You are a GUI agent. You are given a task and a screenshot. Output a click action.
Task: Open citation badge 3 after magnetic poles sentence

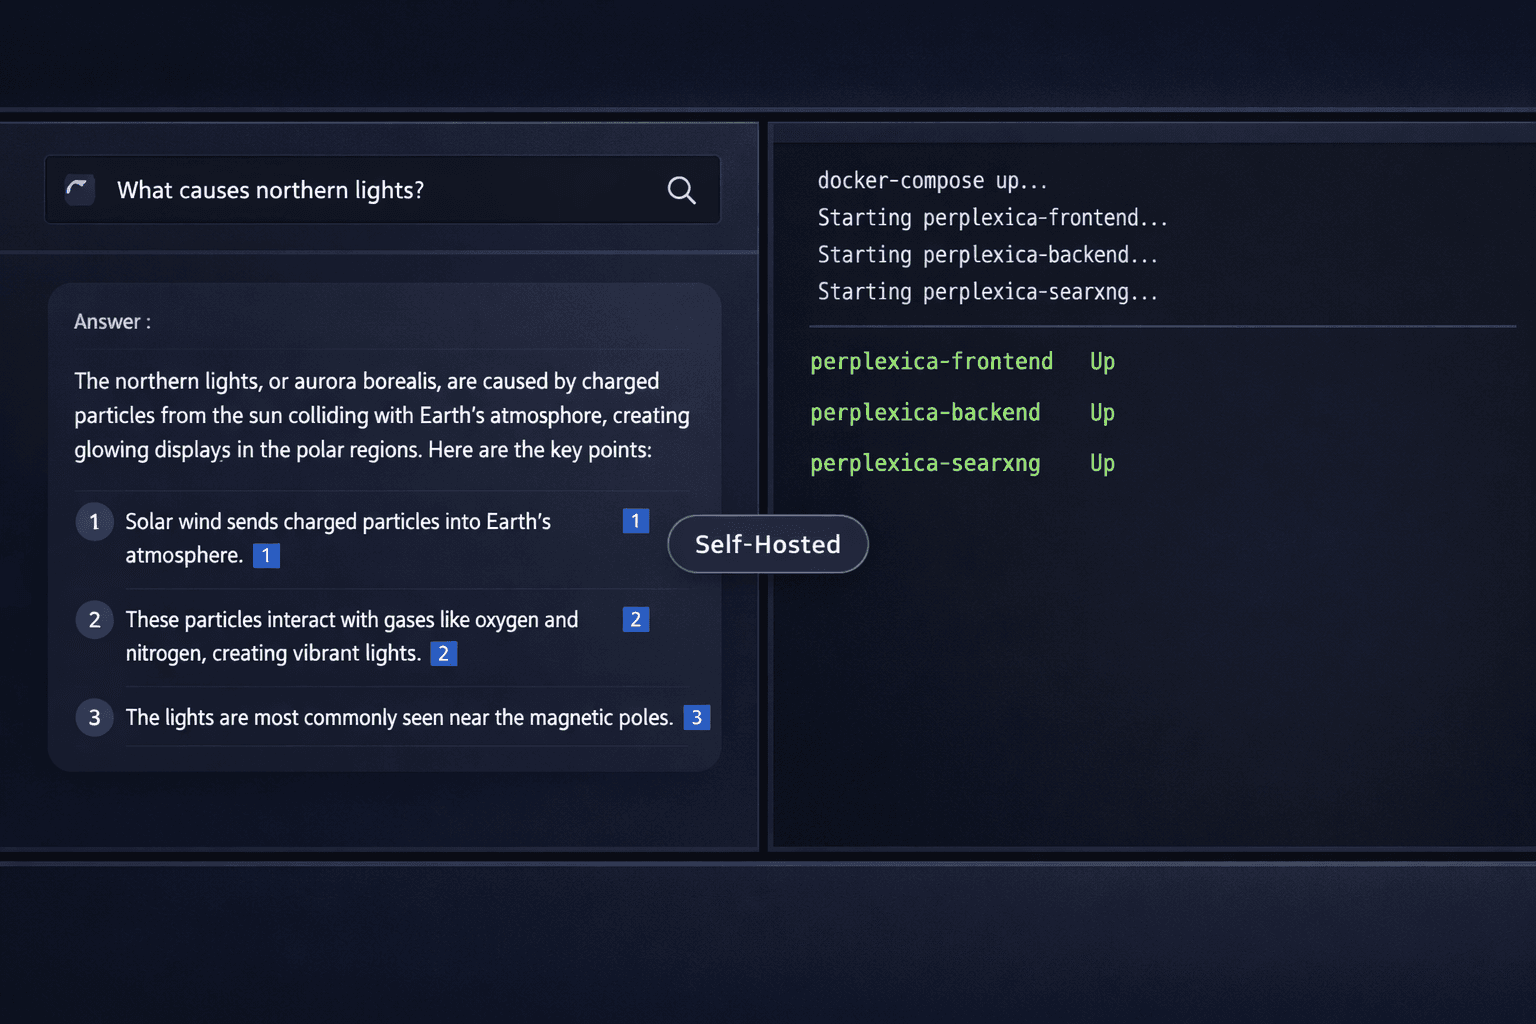click(x=697, y=717)
